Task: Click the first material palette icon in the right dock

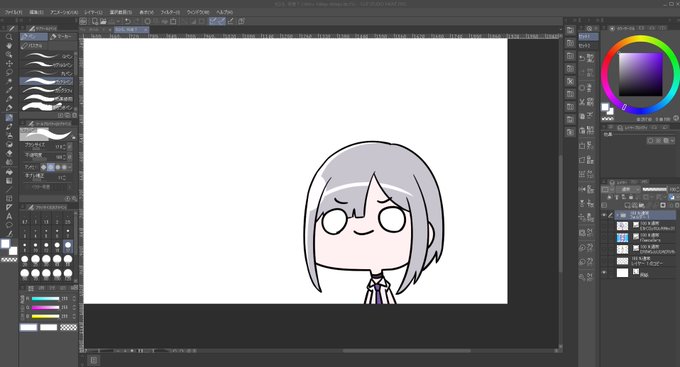Action: tap(571, 30)
